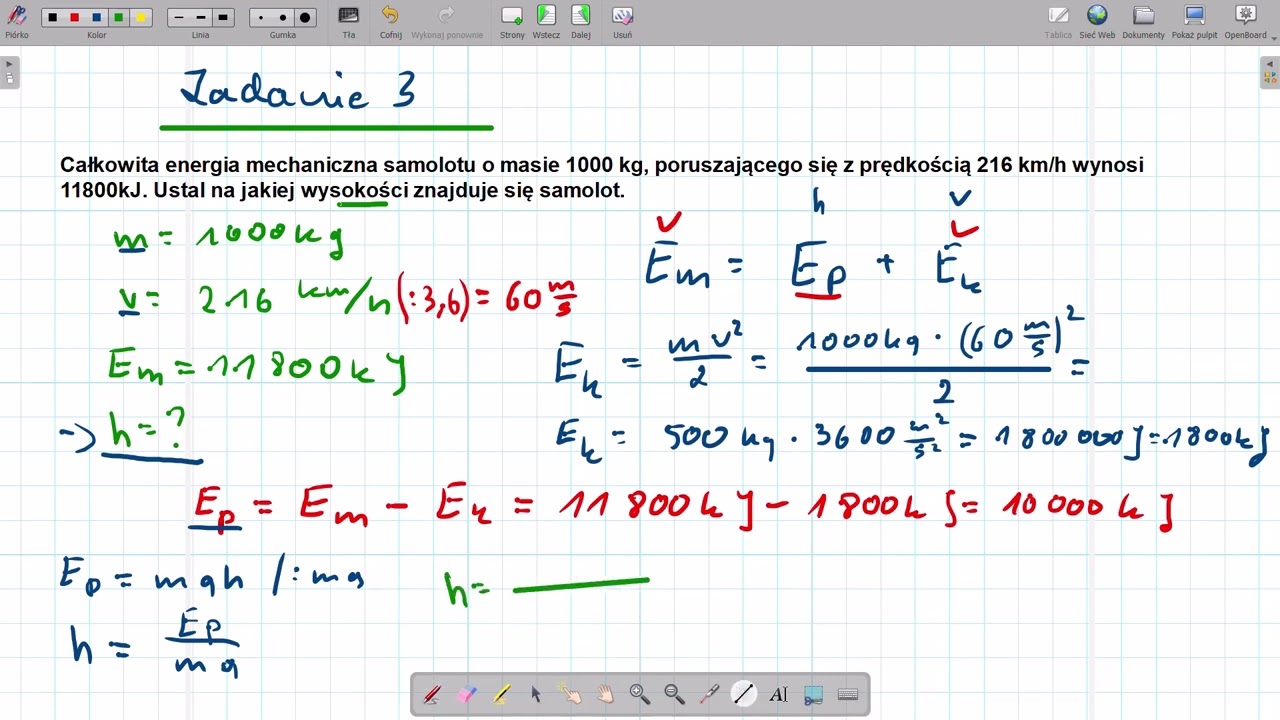The width and height of the screenshot is (1280, 720).
Task: Select the pink eraser tool
Action: [x=467, y=694]
